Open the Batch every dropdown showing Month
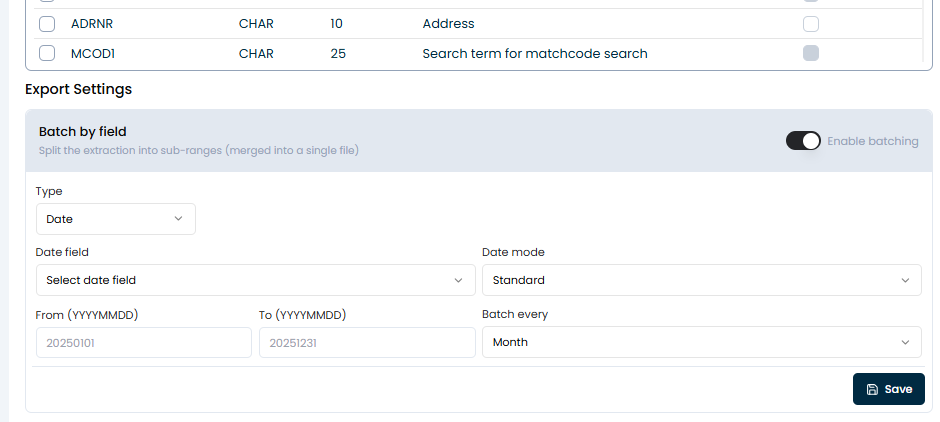Viewport: 940px width, 422px height. [x=701, y=342]
